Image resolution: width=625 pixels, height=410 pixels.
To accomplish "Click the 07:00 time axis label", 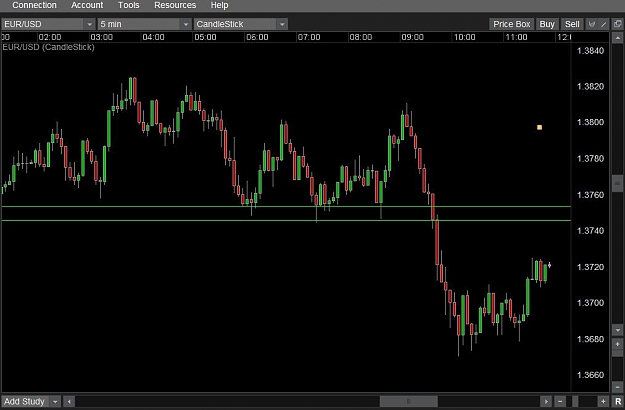I will click(309, 37).
